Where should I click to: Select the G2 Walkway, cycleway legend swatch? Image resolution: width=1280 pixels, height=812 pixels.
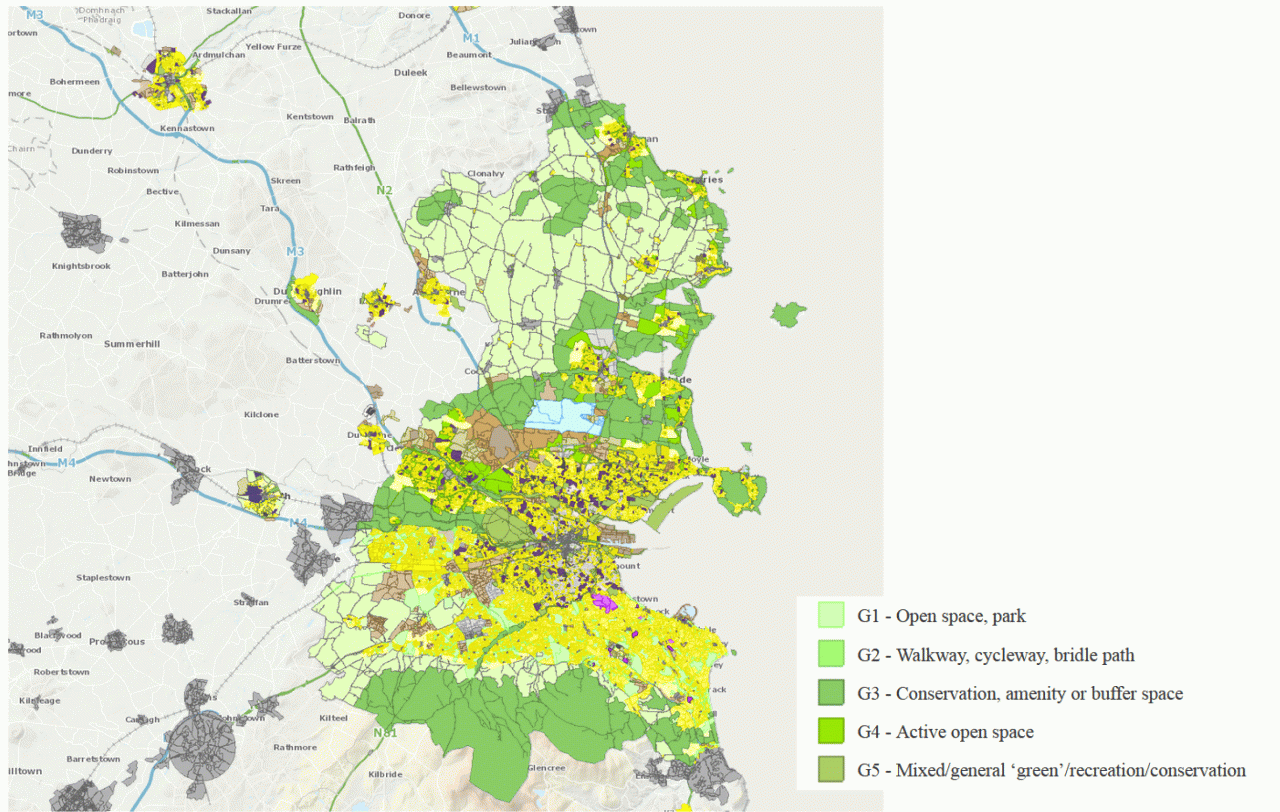coord(831,654)
